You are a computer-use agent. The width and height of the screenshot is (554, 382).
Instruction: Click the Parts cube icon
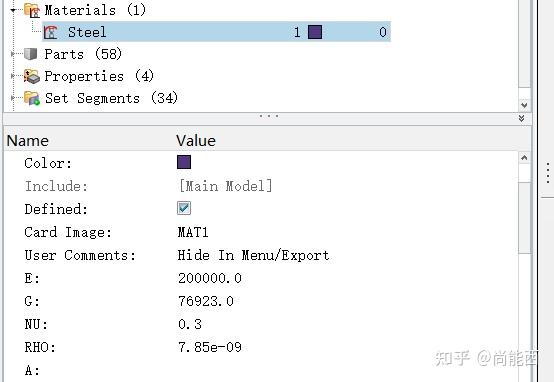click(x=31, y=54)
